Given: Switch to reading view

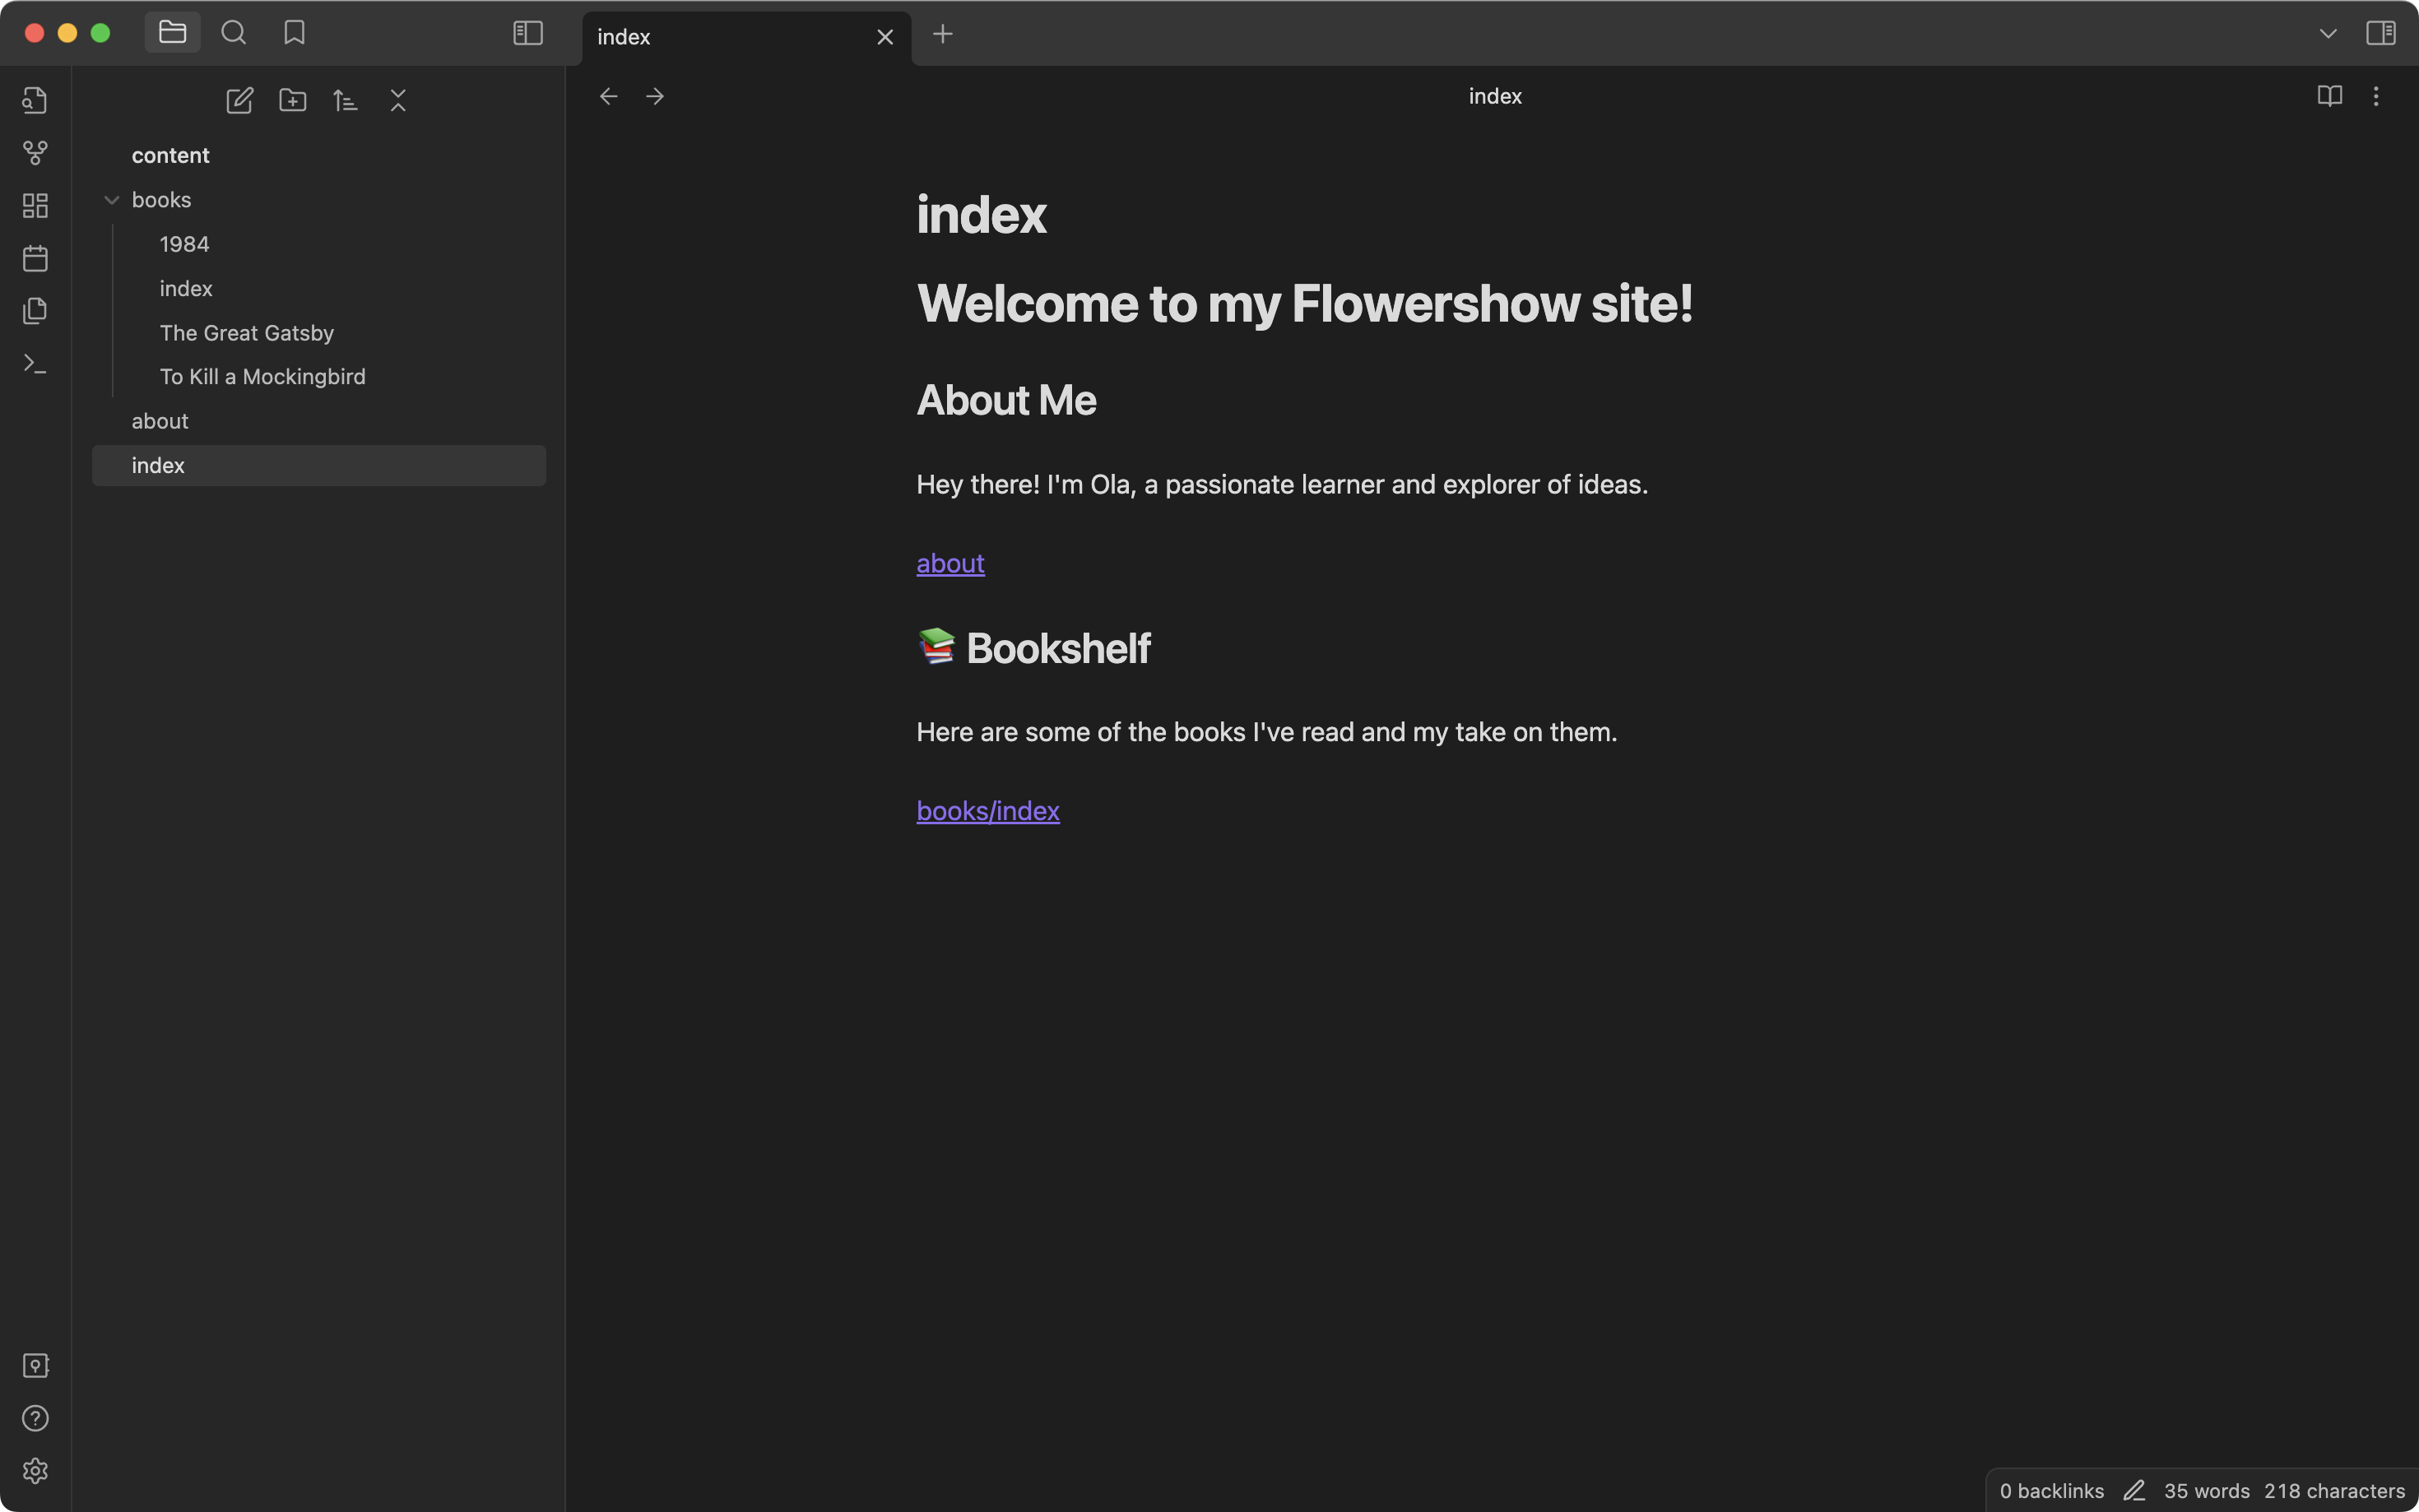Looking at the screenshot, I should [2329, 96].
